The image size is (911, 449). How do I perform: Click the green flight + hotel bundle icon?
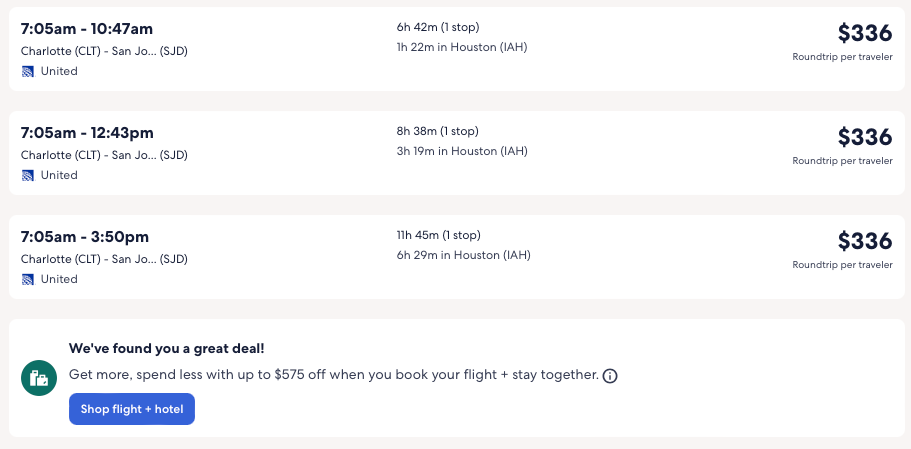tap(40, 378)
